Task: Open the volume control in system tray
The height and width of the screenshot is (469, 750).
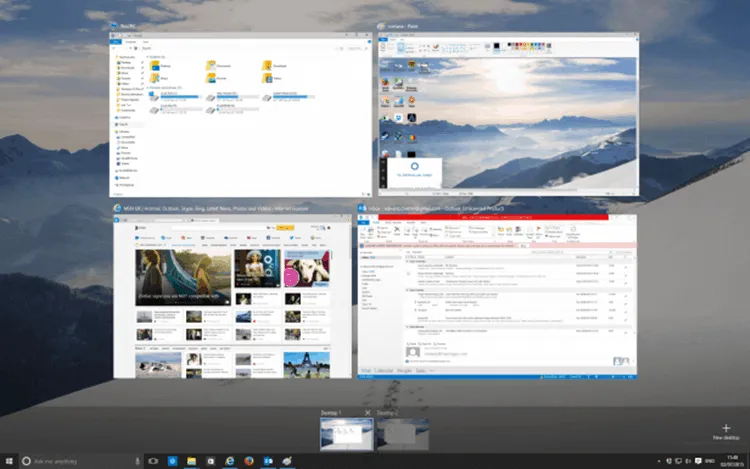Action: coord(688,461)
